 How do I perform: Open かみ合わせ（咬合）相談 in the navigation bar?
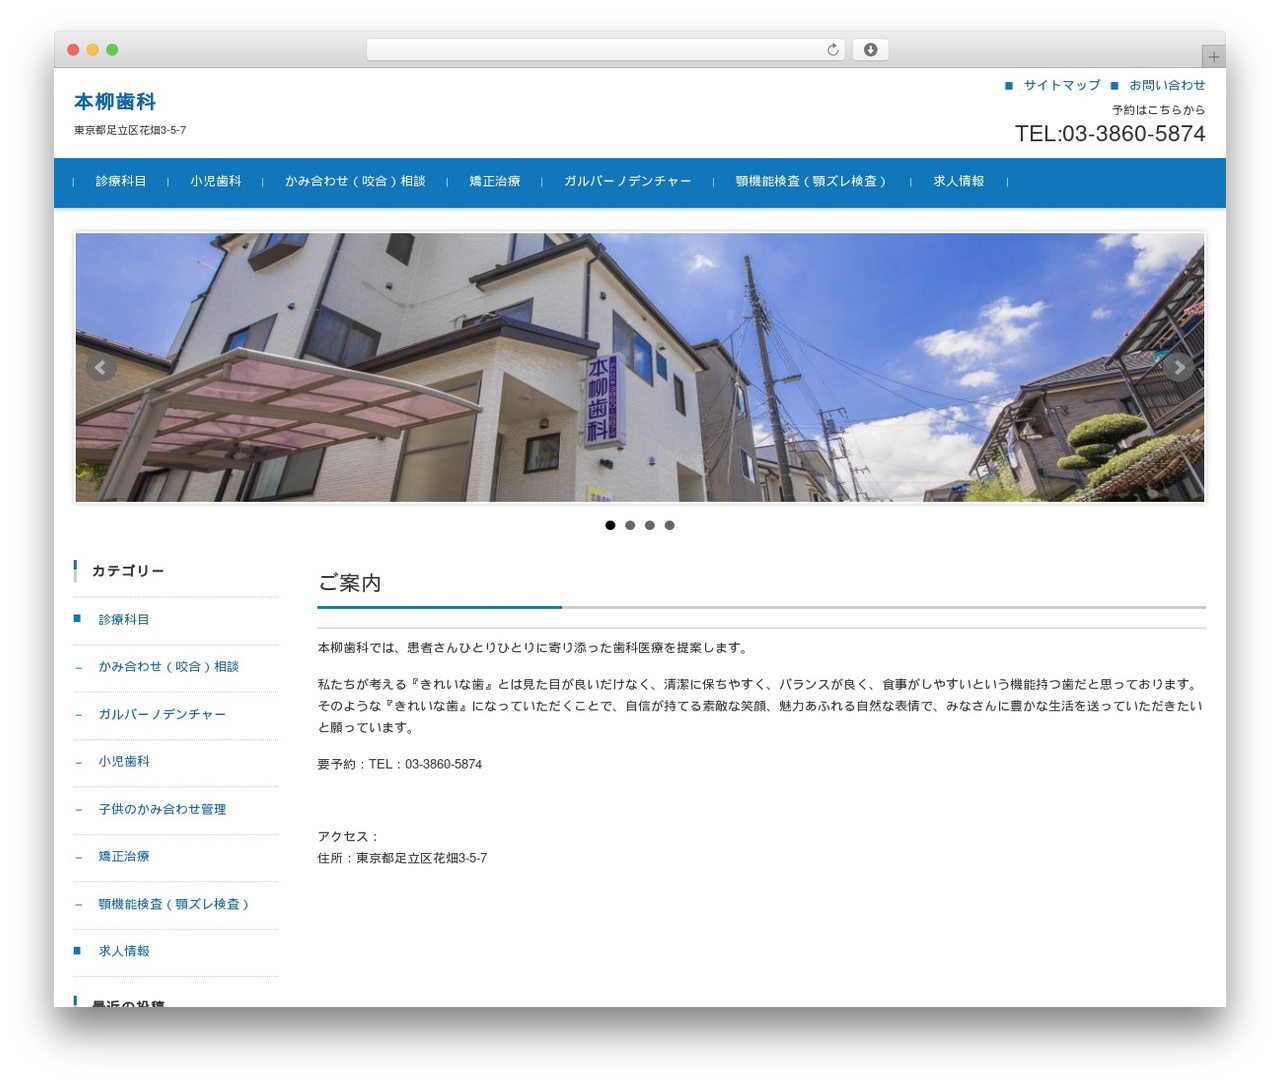(x=355, y=181)
